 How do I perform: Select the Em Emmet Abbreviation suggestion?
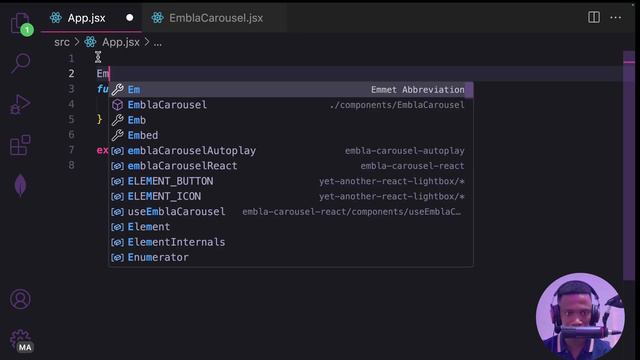[x=291, y=89]
